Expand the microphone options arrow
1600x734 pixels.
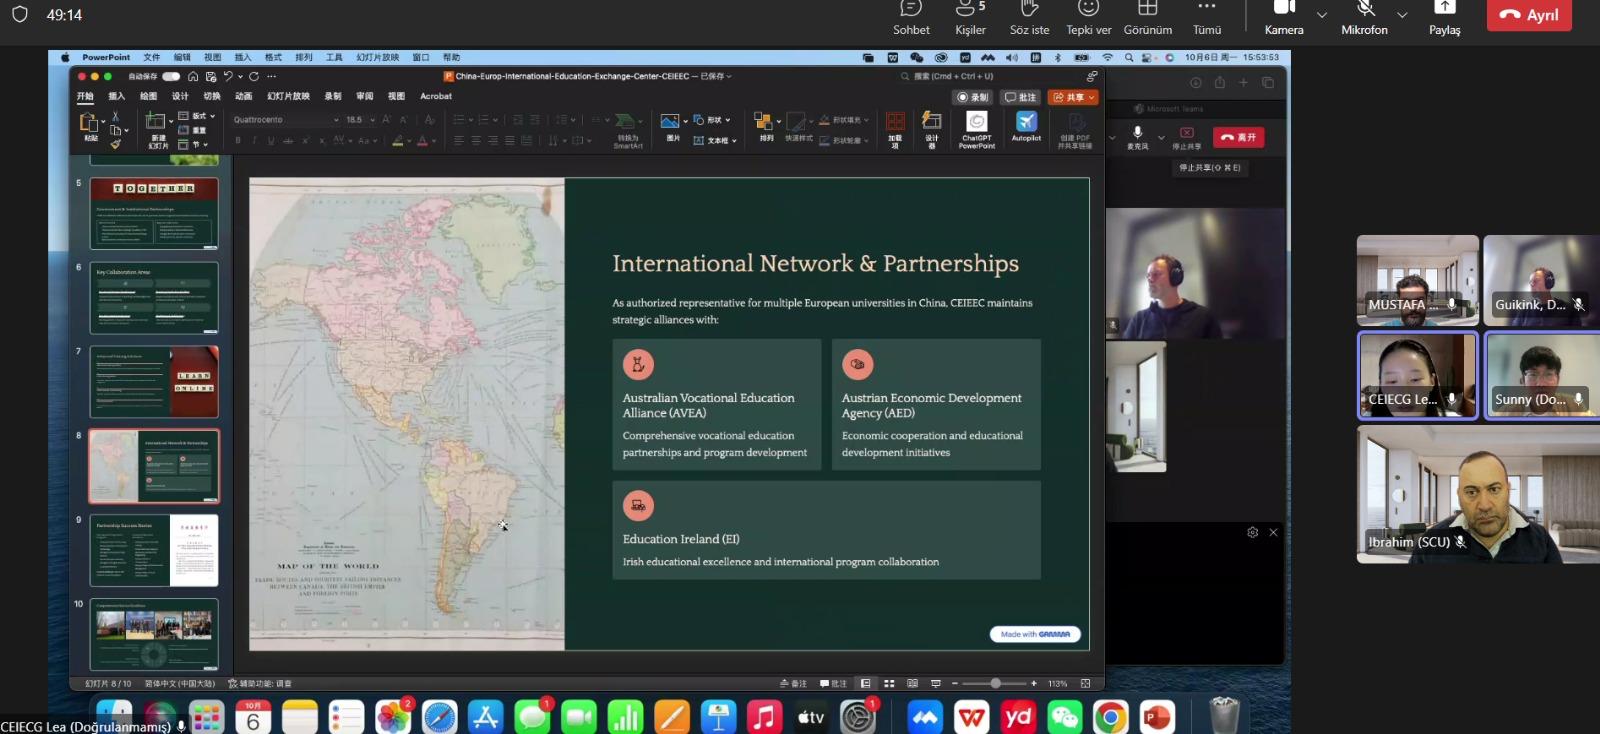(1402, 15)
